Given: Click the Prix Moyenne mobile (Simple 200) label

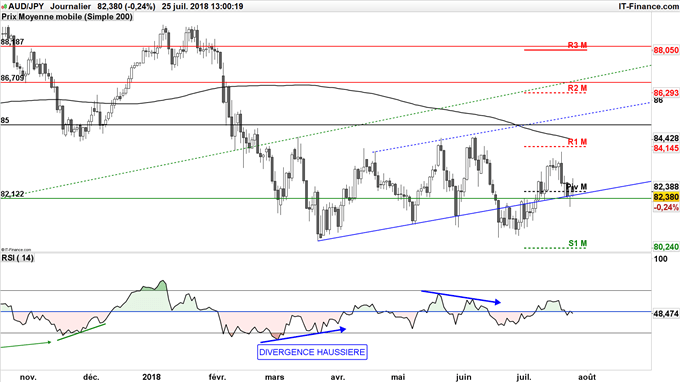Looking at the screenshot, I should coord(67,17).
